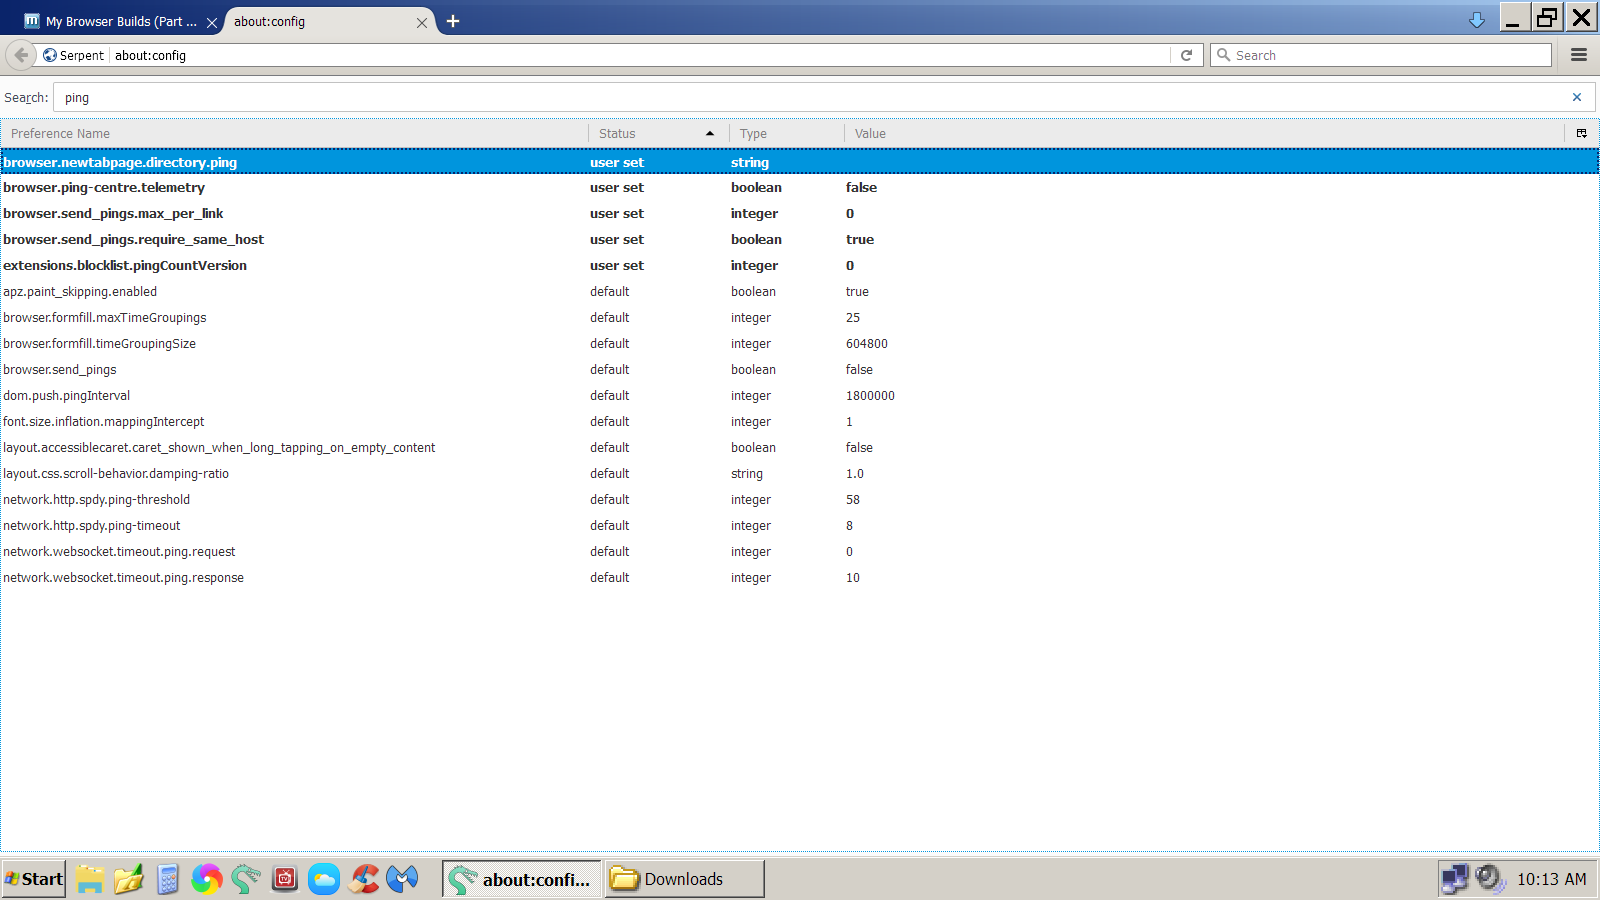Select browser.ping-centre.telemetry preference
The width and height of the screenshot is (1600, 900).
coord(800,188)
